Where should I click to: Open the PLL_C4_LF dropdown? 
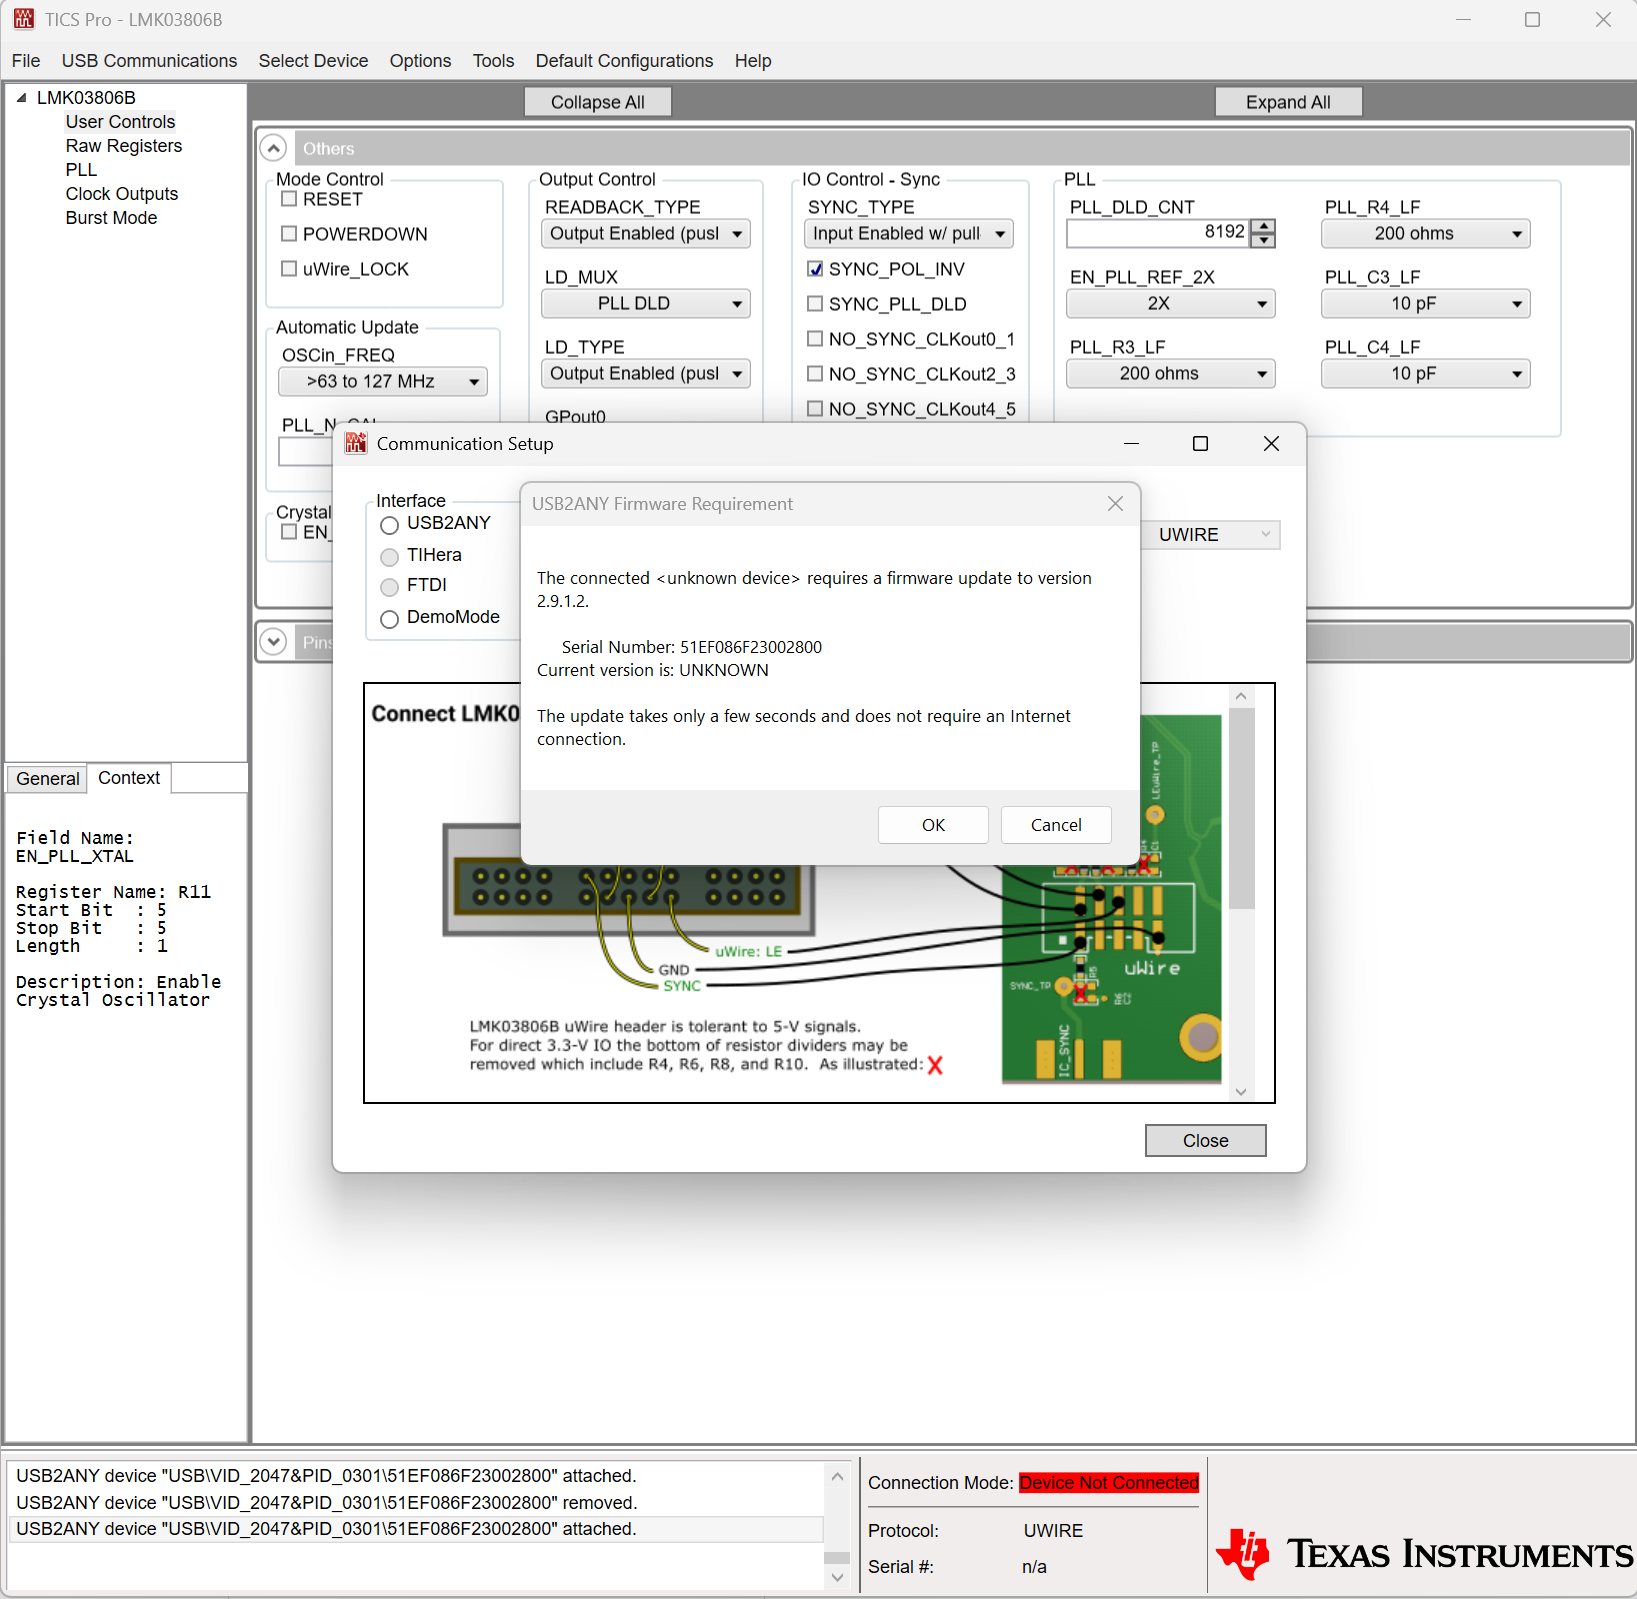coord(1426,374)
